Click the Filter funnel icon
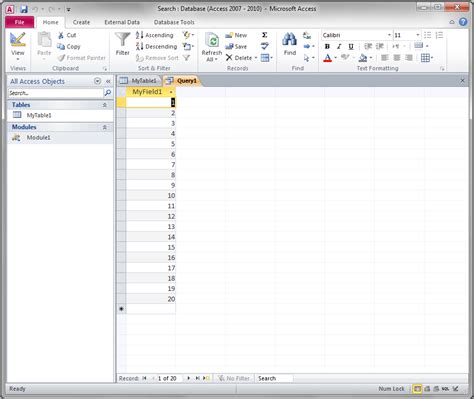The height and width of the screenshot is (399, 474). (122, 40)
